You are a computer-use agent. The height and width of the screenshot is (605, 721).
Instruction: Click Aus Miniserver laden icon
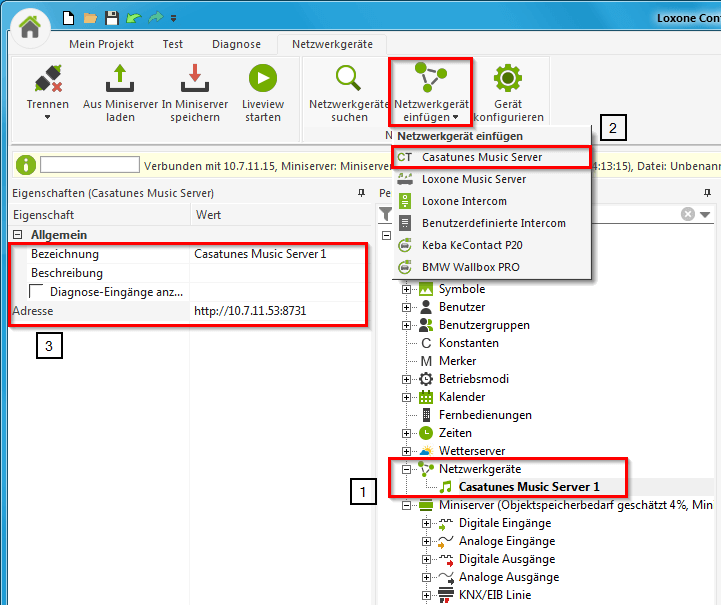tap(120, 79)
